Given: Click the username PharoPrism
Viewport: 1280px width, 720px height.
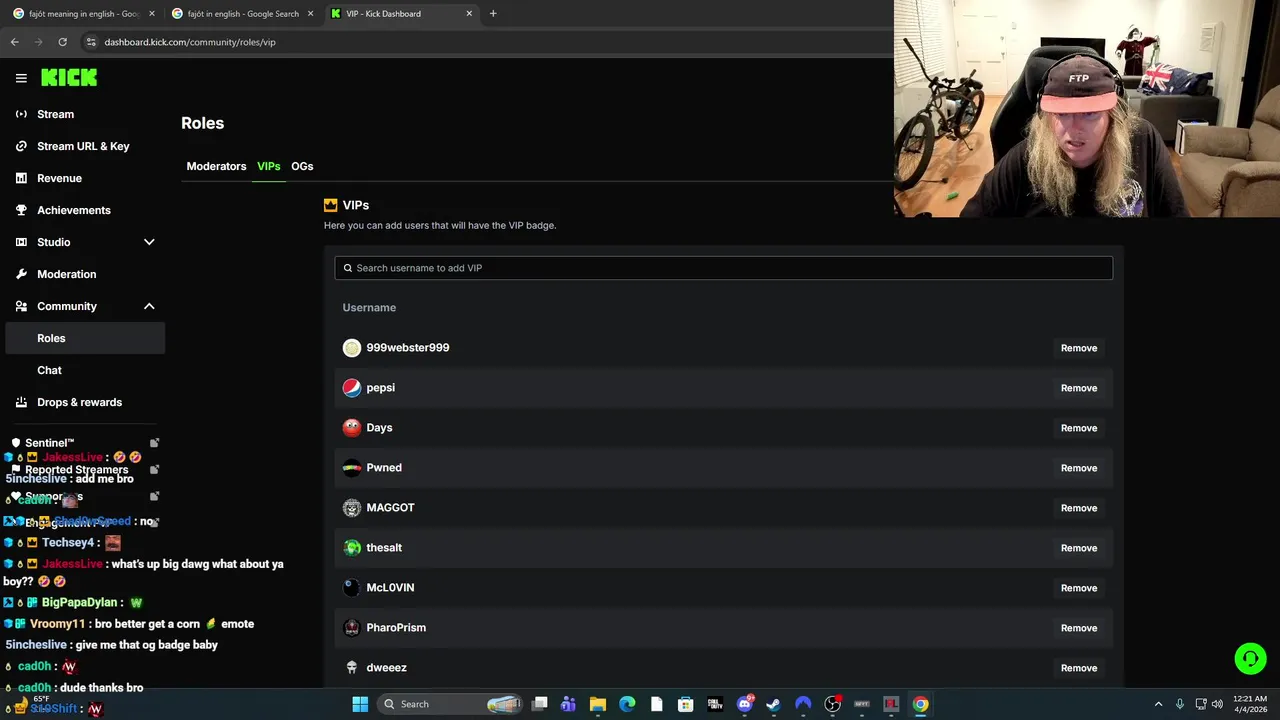Looking at the screenshot, I should tap(396, 628).
